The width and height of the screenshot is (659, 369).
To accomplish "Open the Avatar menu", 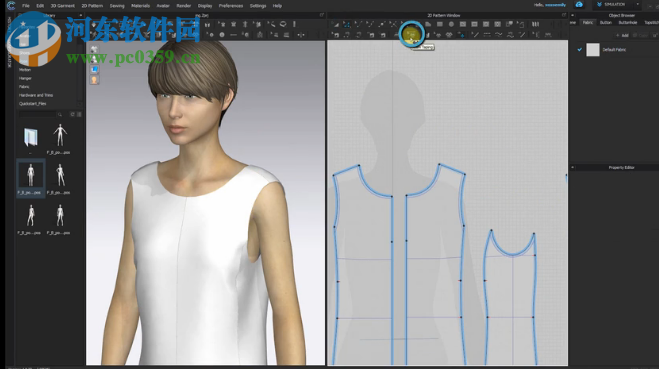I will coord(163,6).
